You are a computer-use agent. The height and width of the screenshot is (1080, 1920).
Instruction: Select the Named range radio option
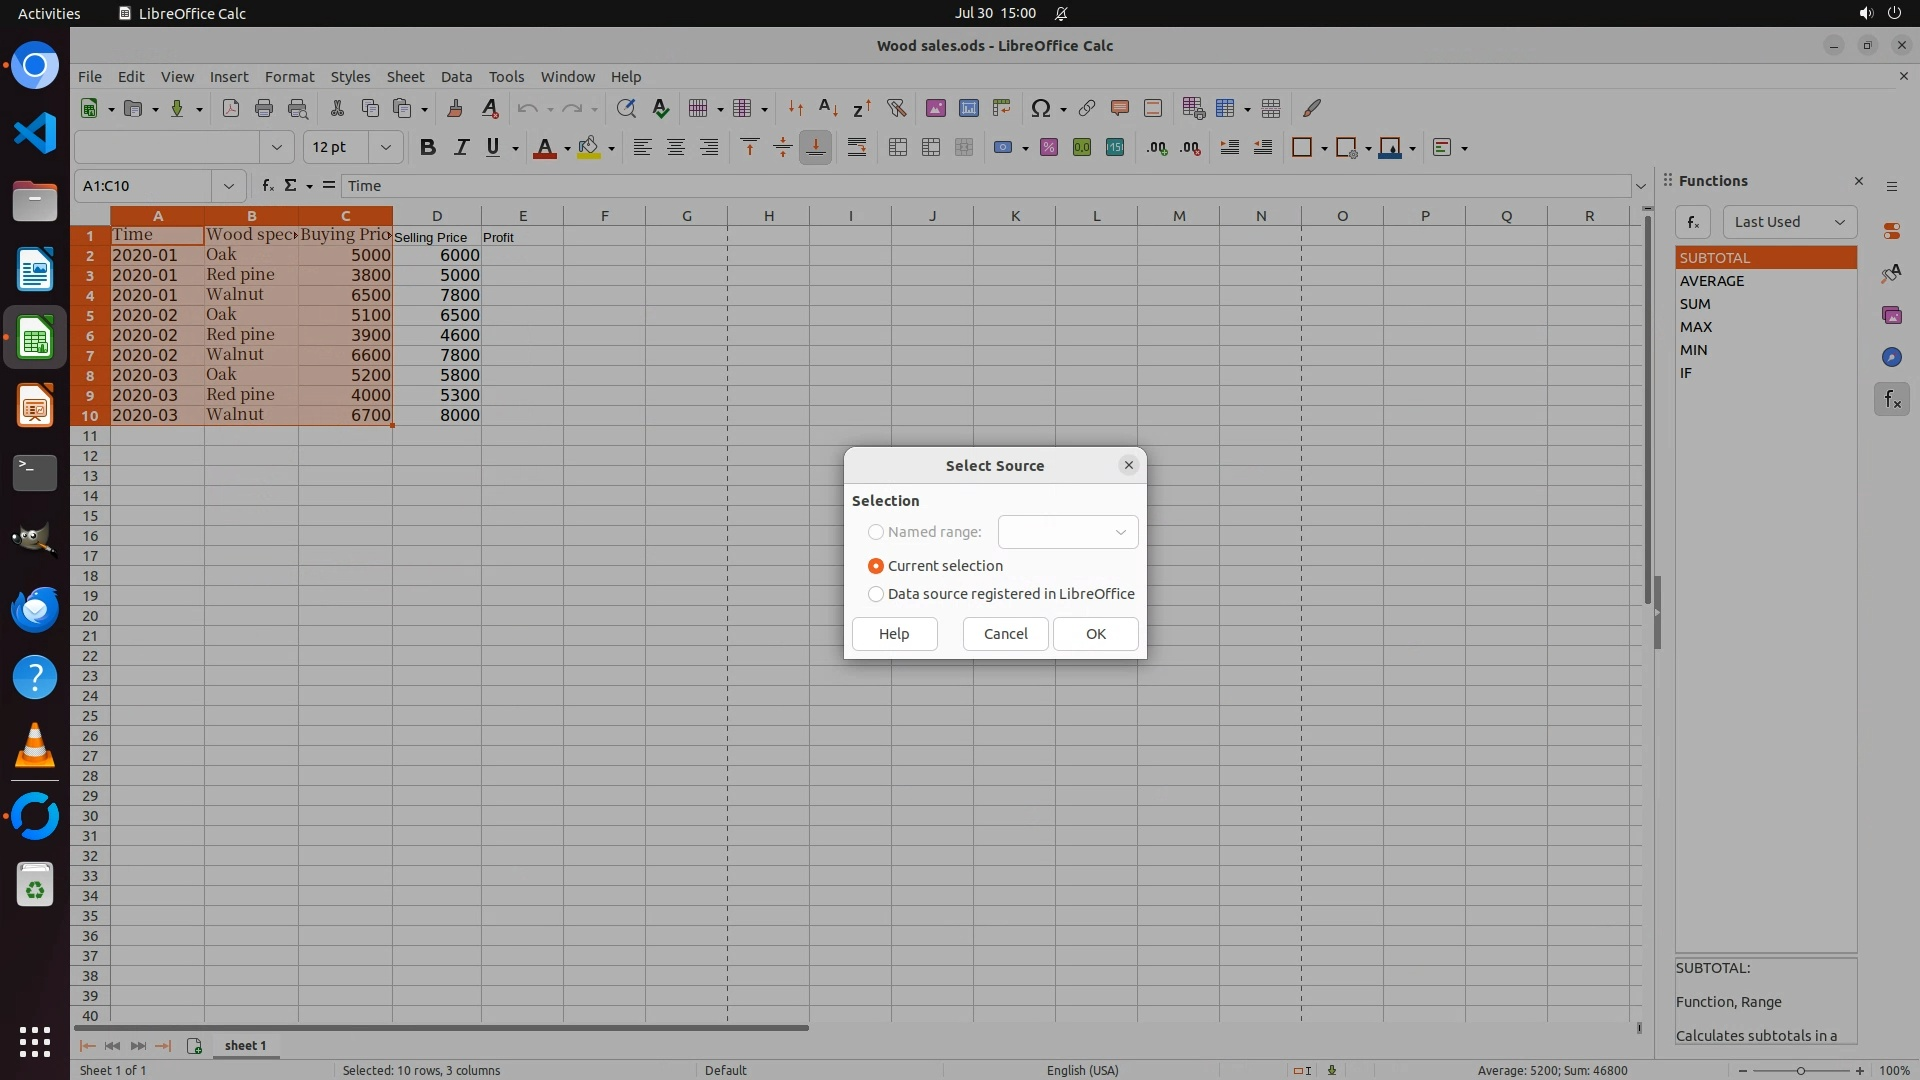click(x=876, y=532)
